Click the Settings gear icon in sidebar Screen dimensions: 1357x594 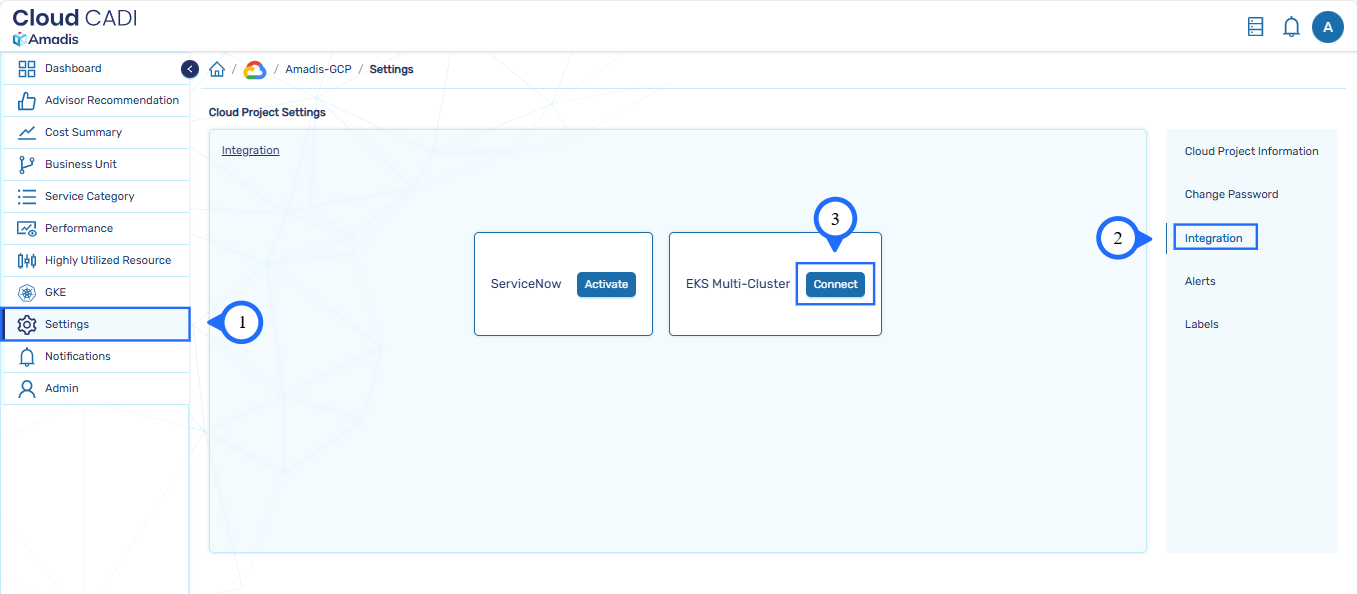[x=27, y=325]
